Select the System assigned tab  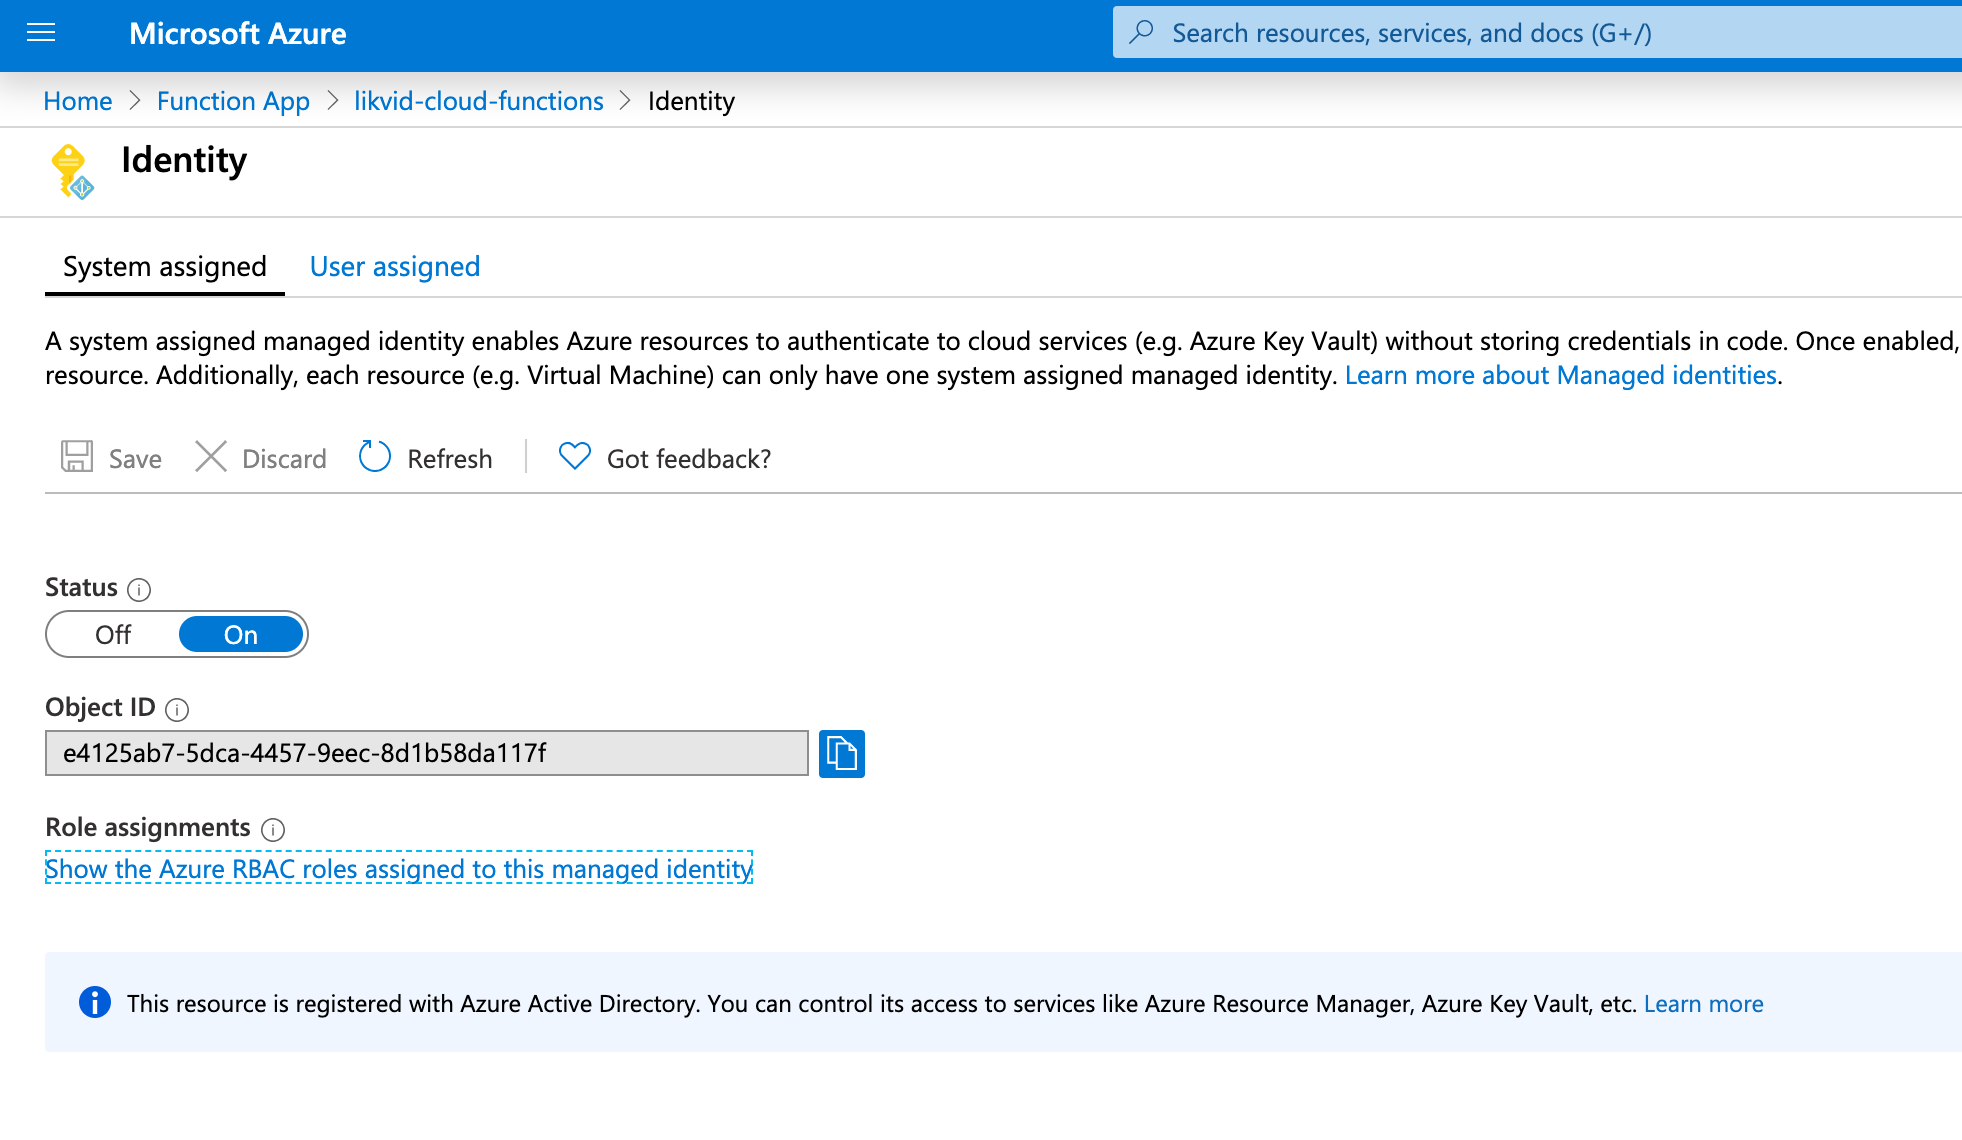coord(165,267)
